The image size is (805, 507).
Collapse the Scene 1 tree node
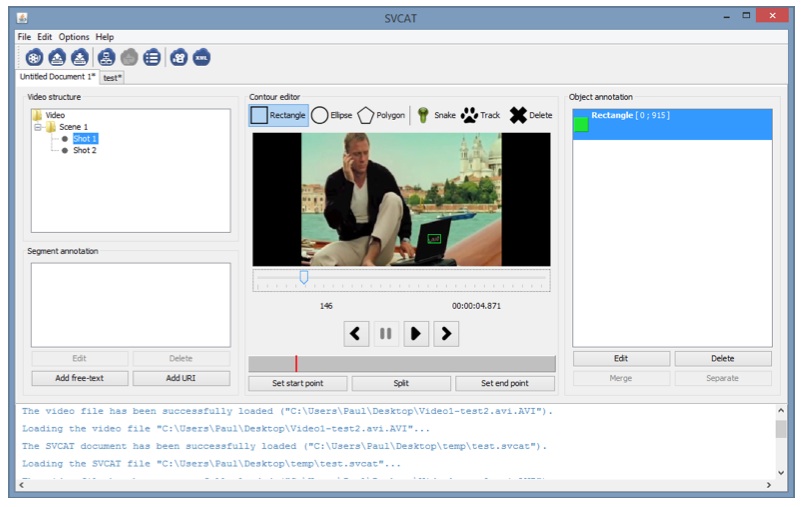pyautogui.click(x=38, y=127)
